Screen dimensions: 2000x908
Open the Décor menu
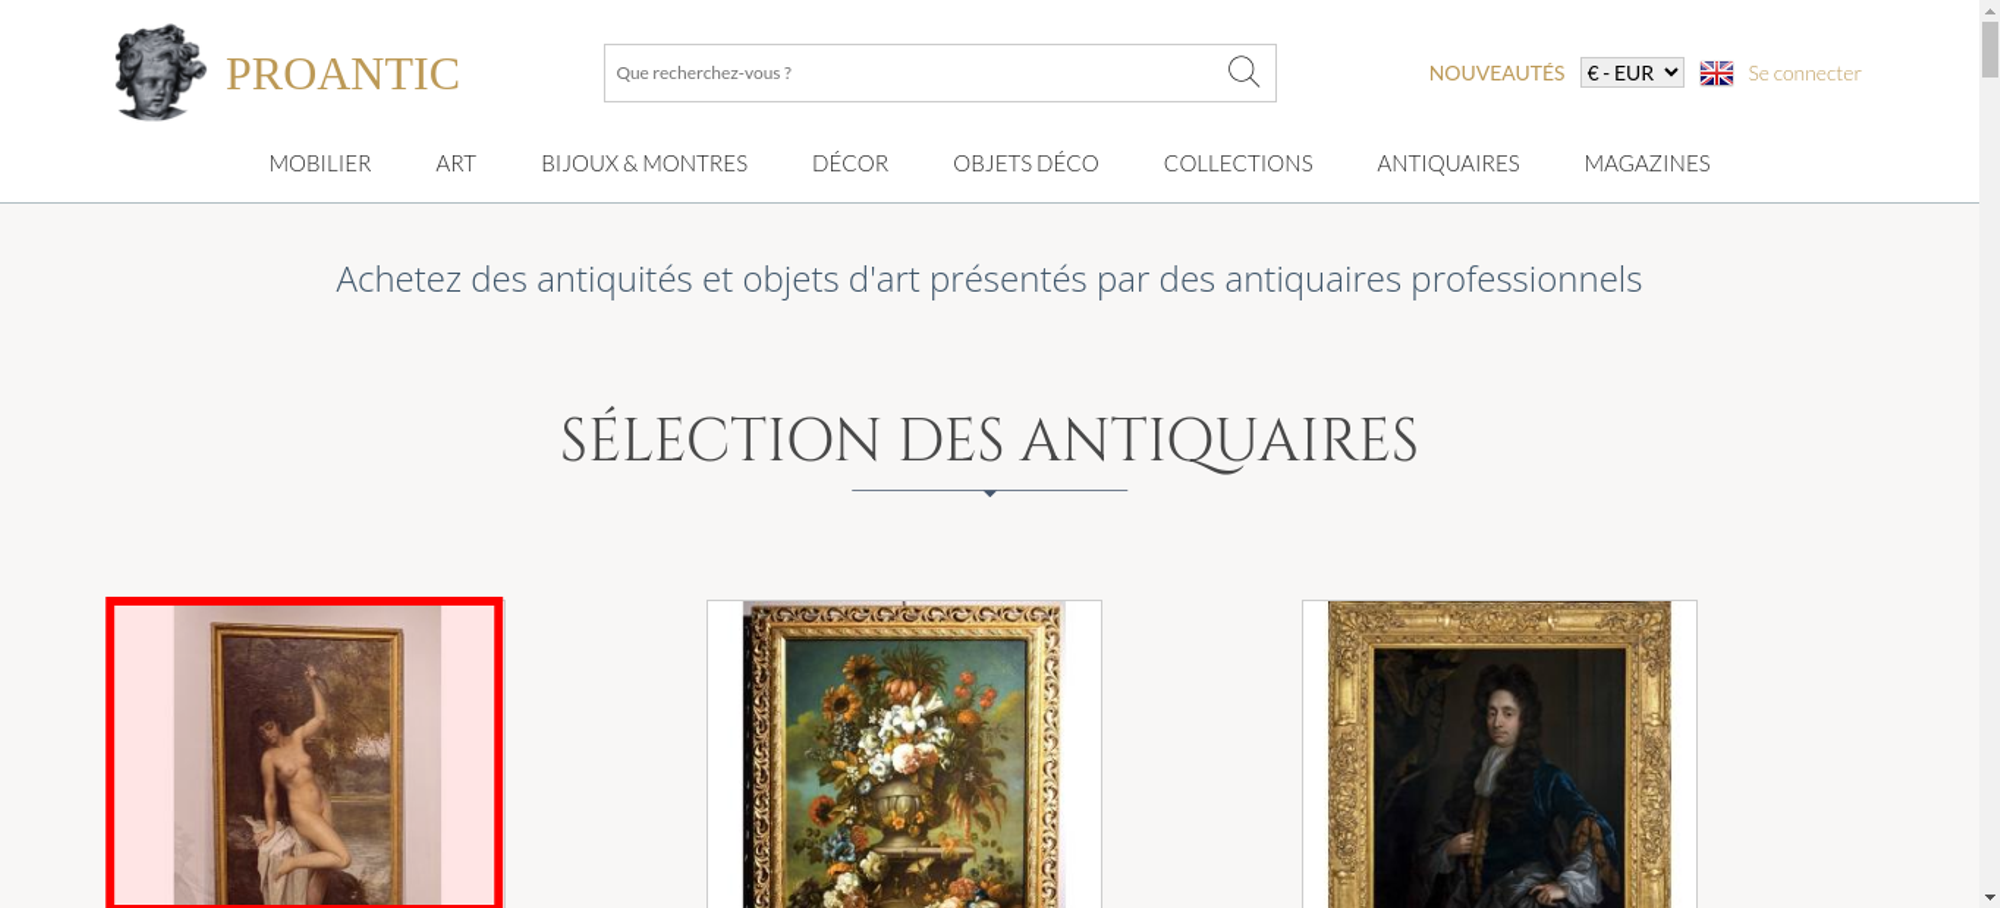850,163
